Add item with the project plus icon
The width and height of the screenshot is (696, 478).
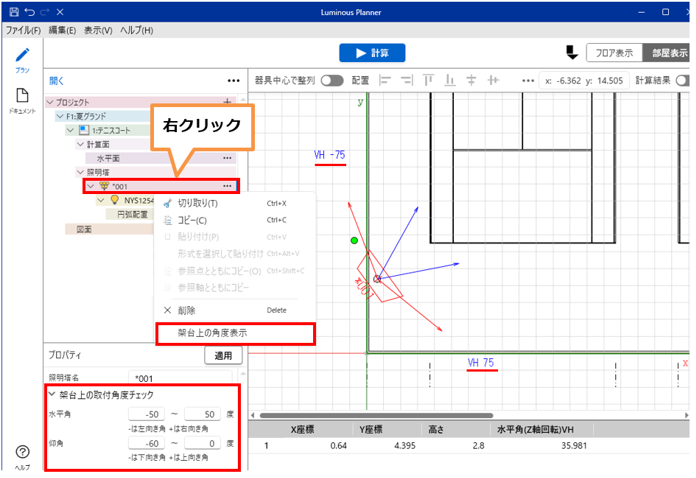pos(227,102)
